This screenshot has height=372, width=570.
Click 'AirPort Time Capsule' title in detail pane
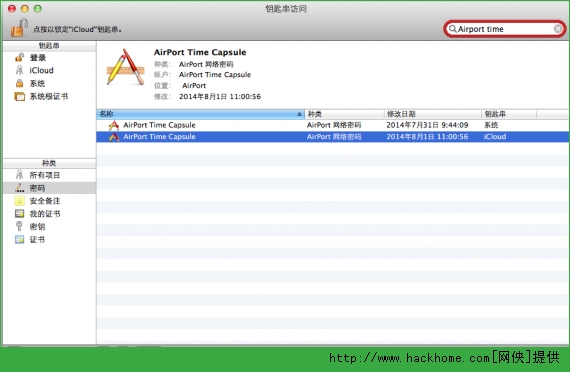click(x=200, y=52)
